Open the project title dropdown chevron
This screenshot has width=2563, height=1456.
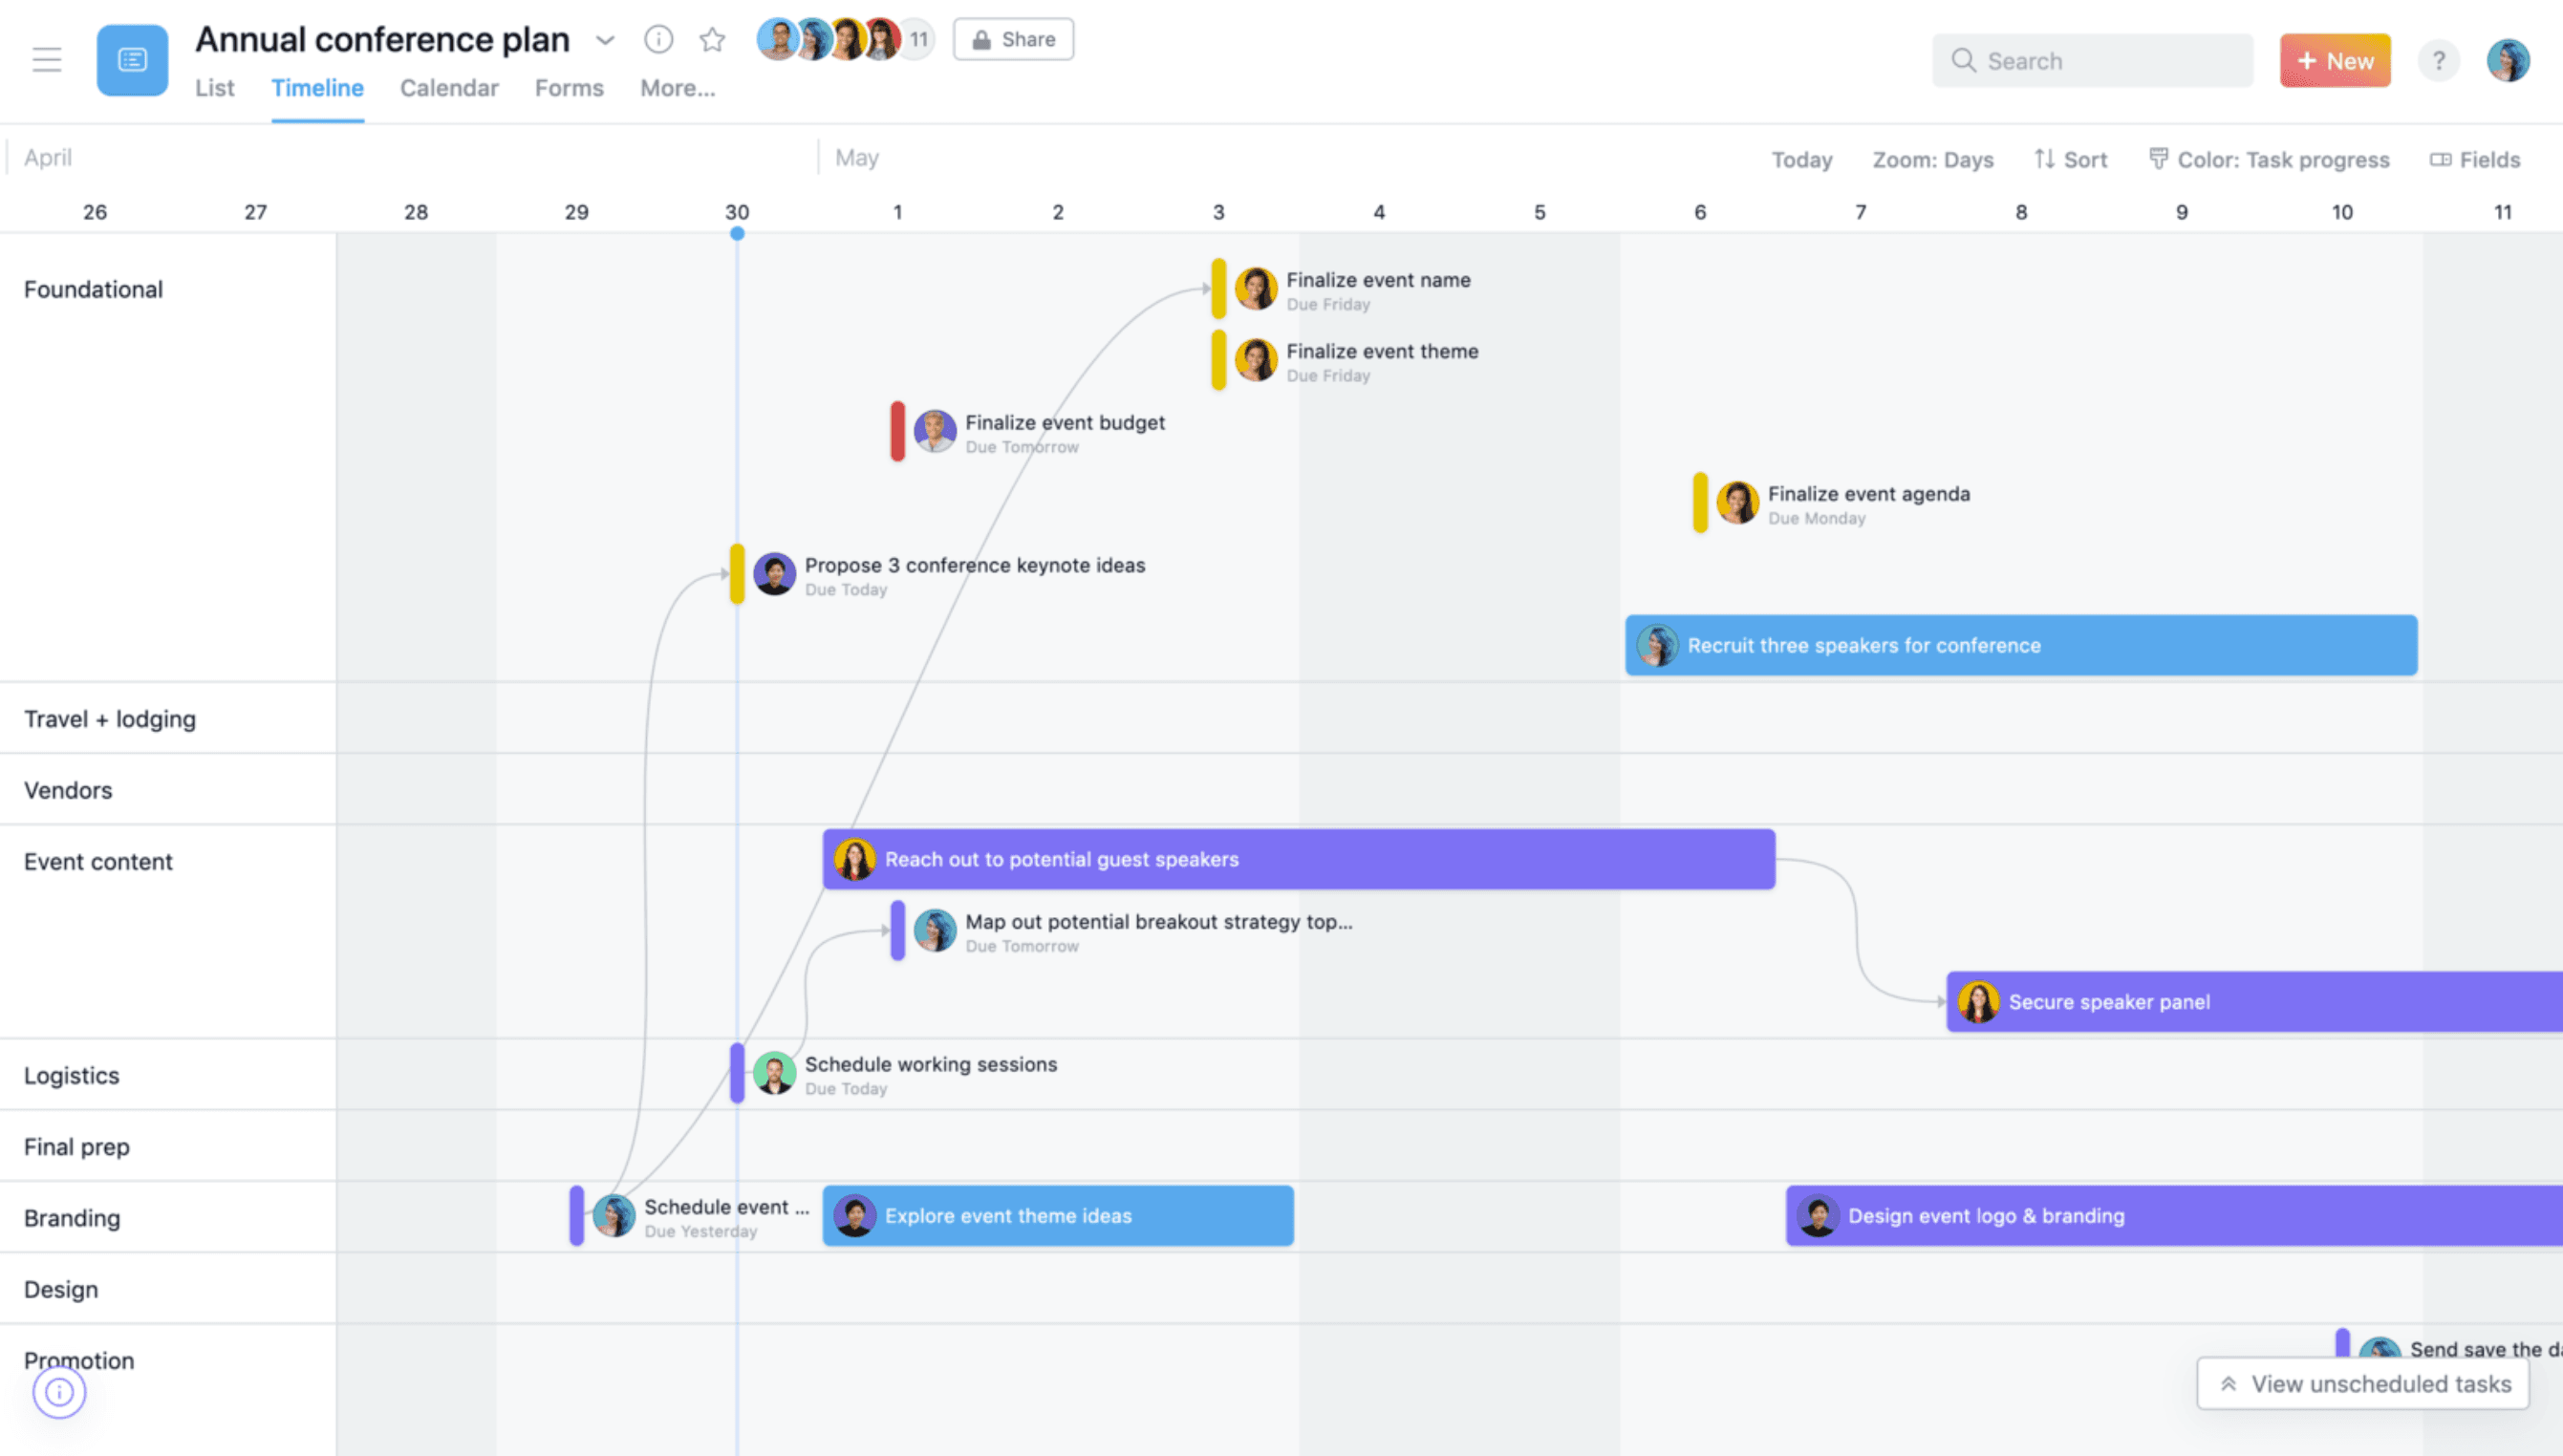605,41
